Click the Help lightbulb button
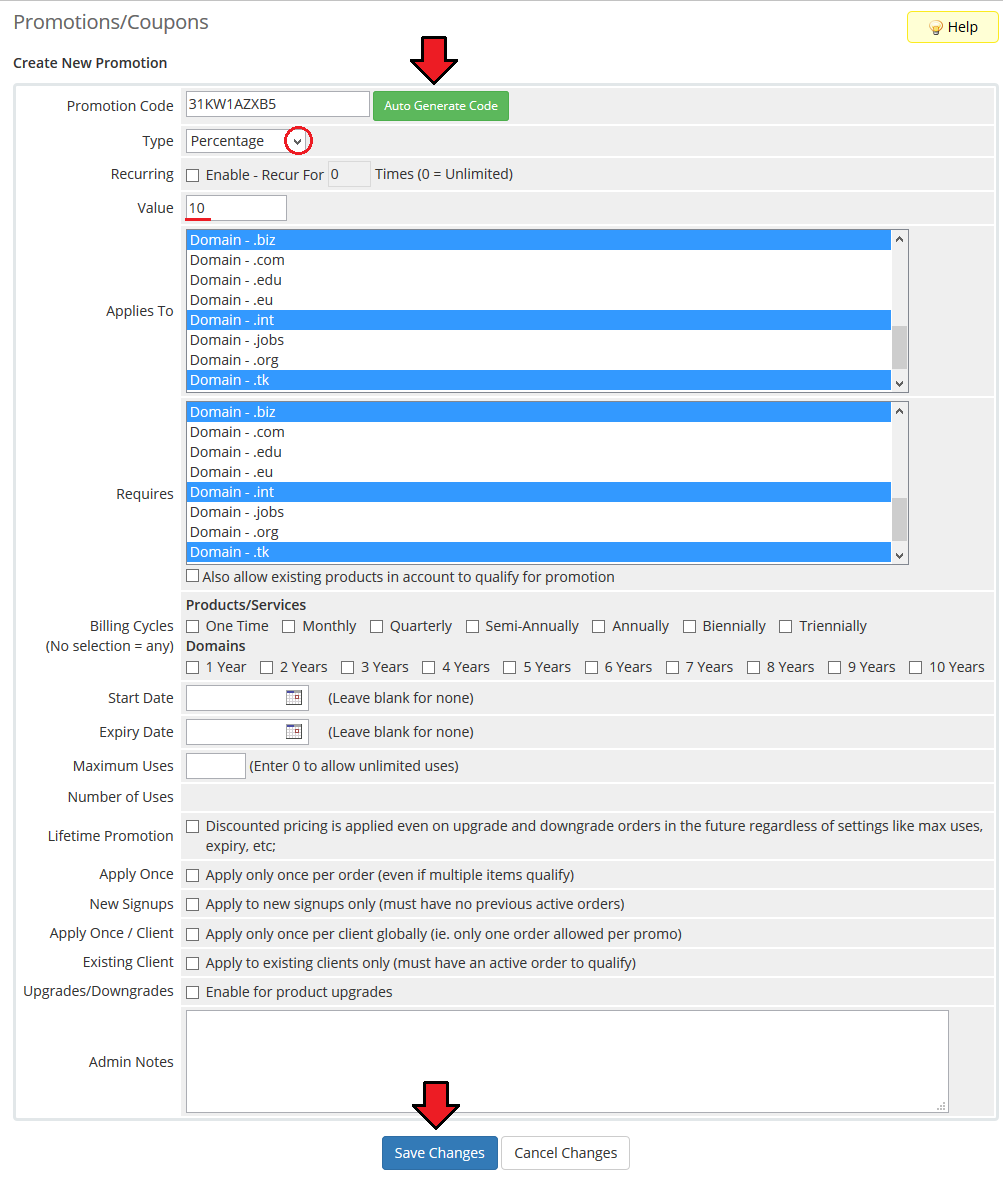 (x=953, y=27)
